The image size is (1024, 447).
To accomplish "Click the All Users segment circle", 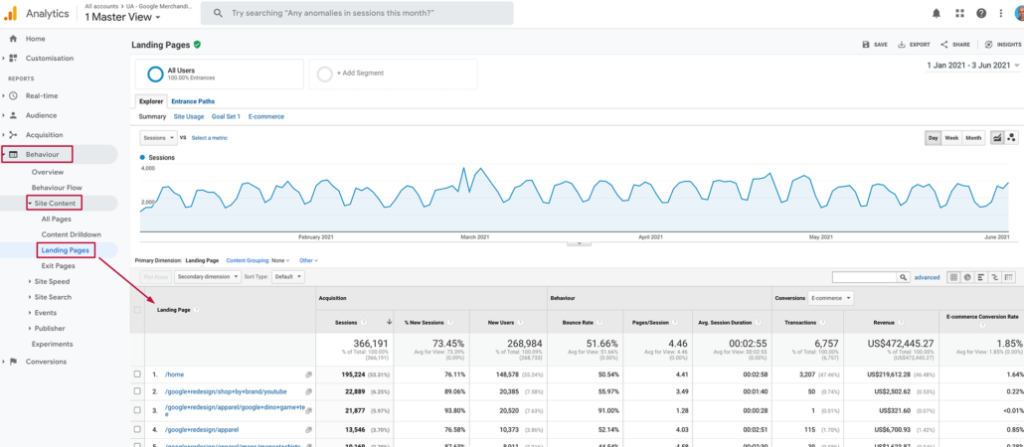I will 156,73.
